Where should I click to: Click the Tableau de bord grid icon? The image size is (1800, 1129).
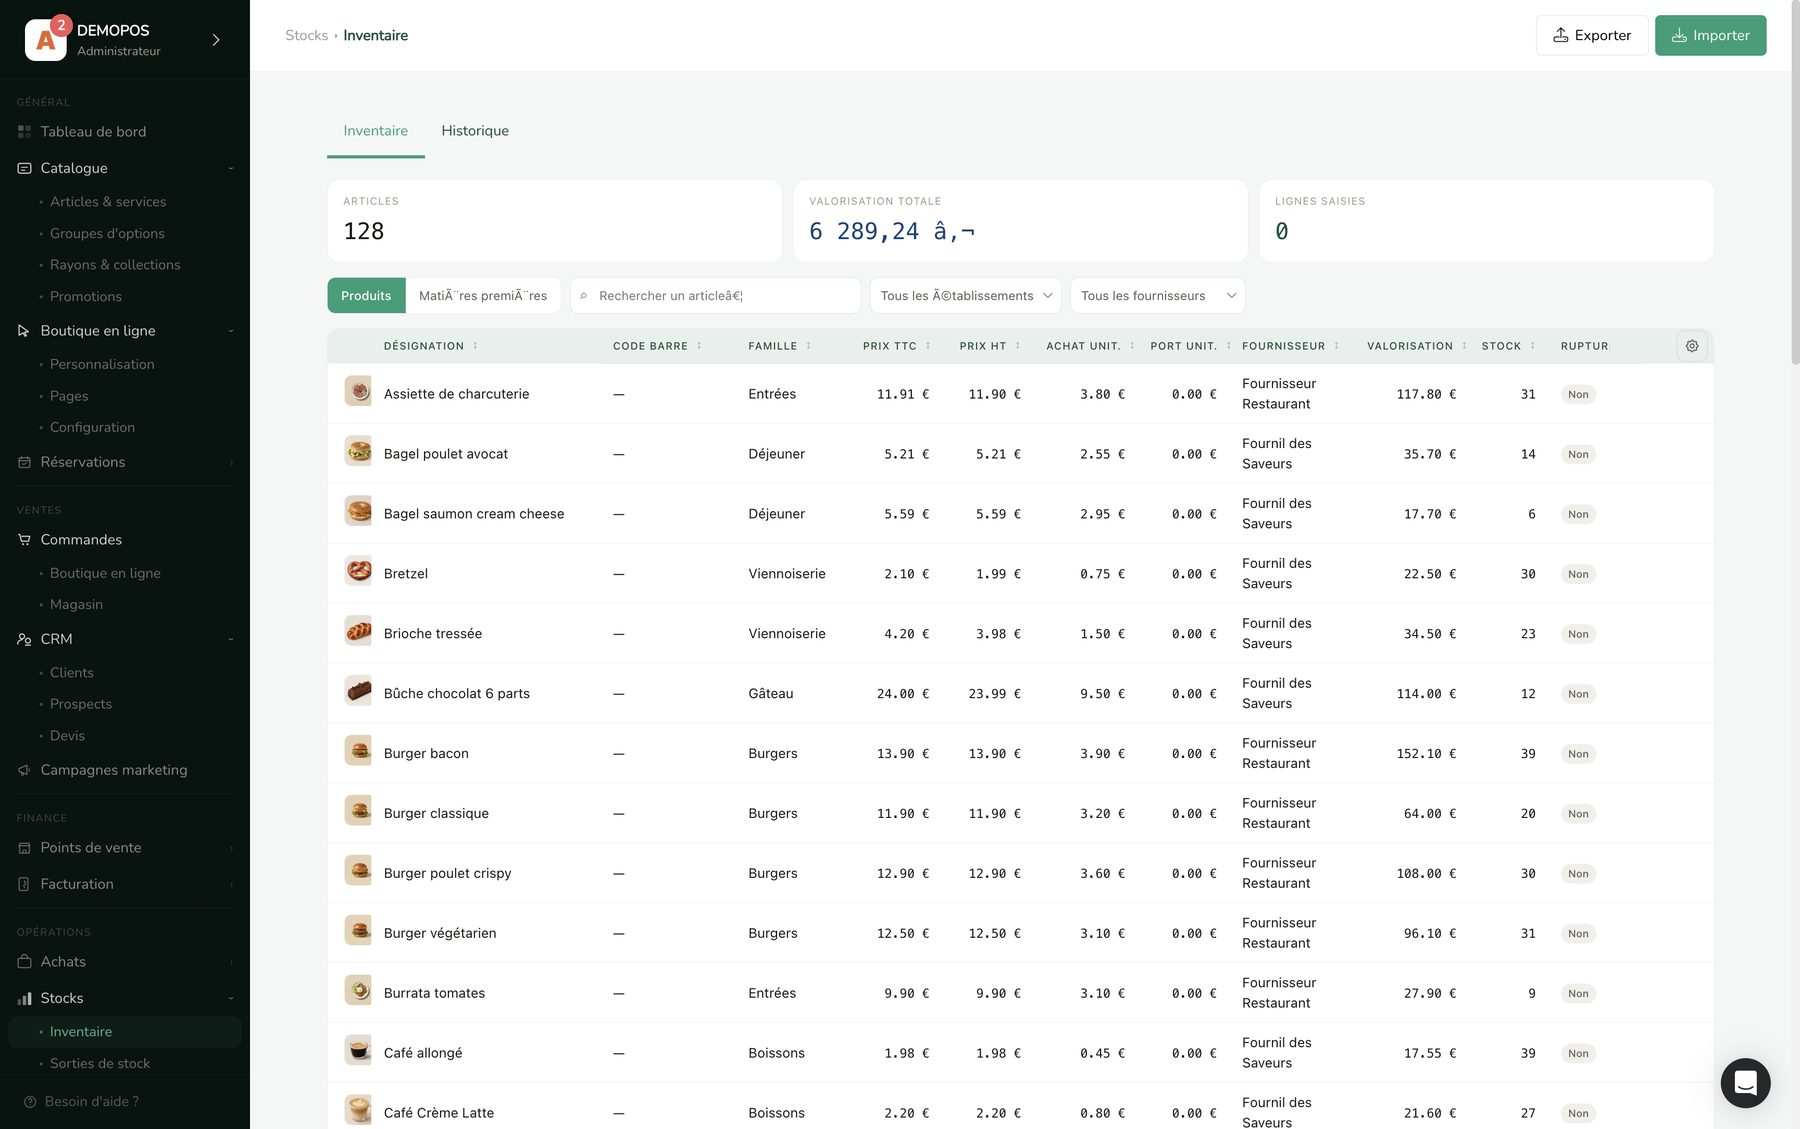(x=24, y=132)
